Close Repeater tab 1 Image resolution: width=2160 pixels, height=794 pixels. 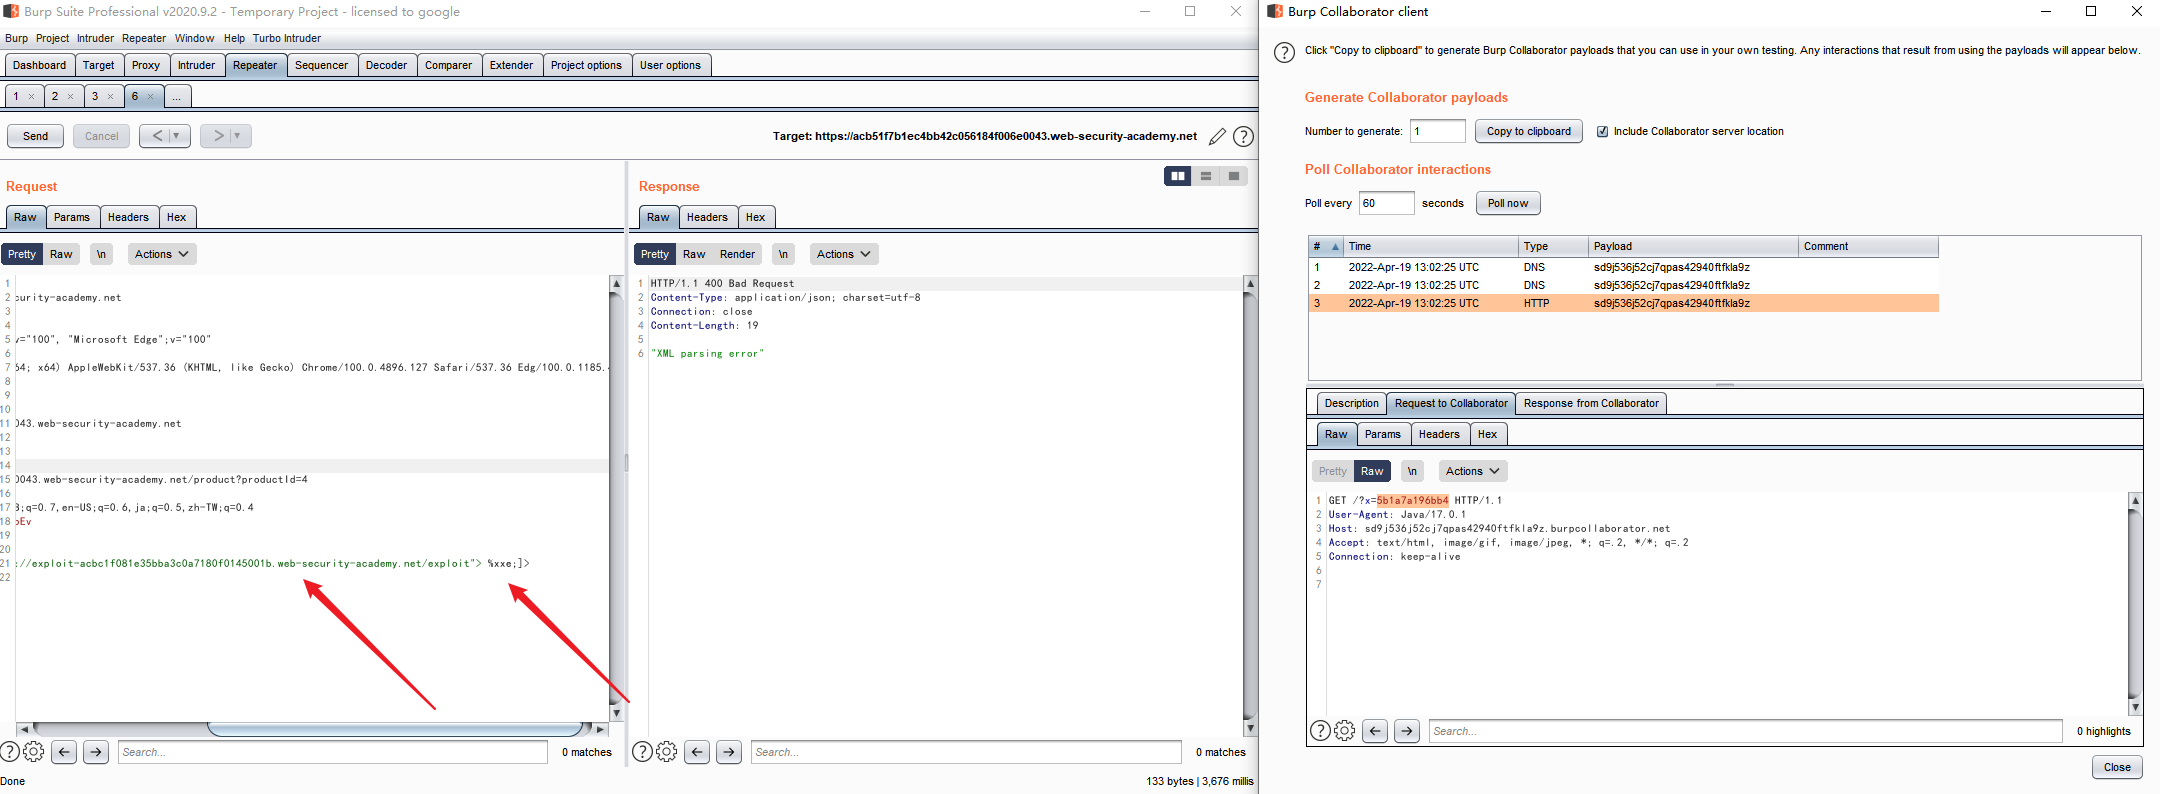point(31,97)
